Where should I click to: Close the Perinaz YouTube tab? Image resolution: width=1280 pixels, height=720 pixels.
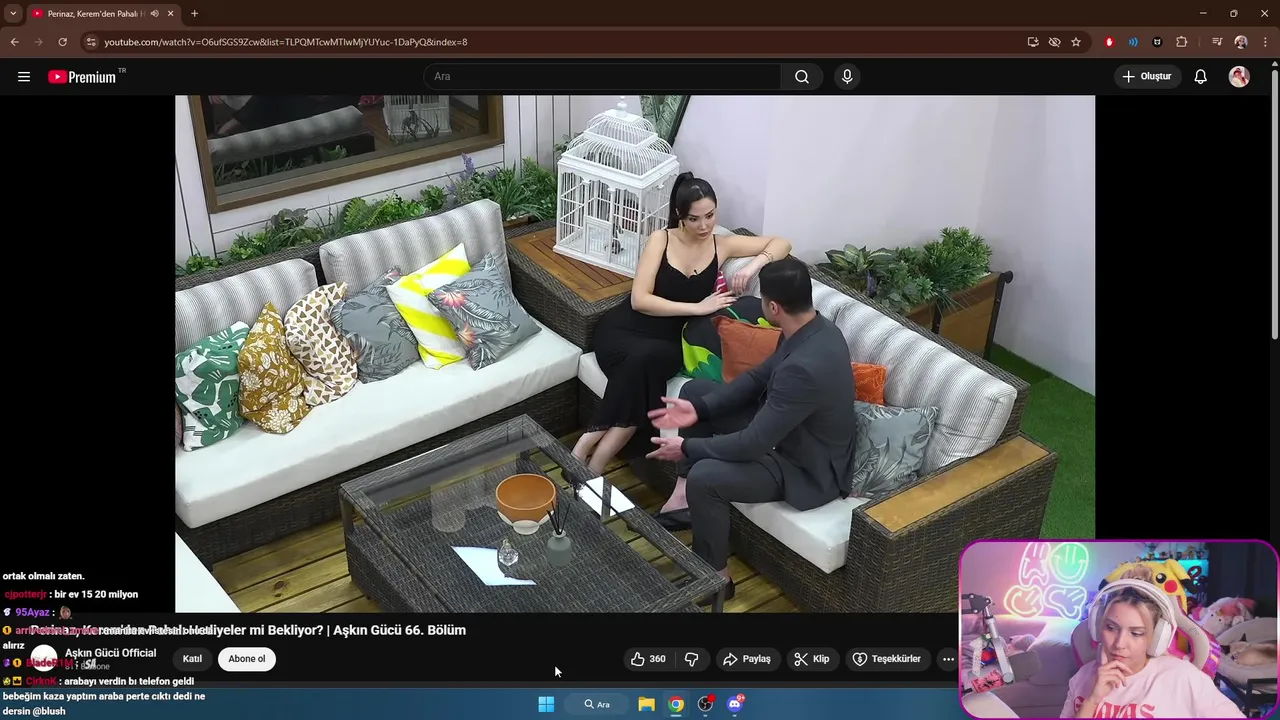coord(171,13)
